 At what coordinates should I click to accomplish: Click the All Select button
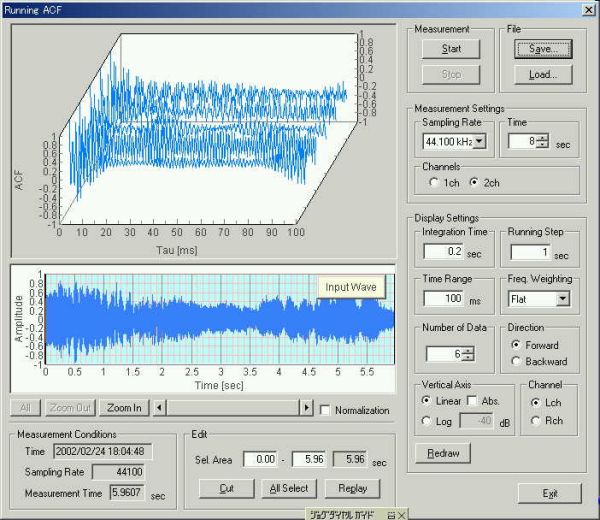(291, 488)
